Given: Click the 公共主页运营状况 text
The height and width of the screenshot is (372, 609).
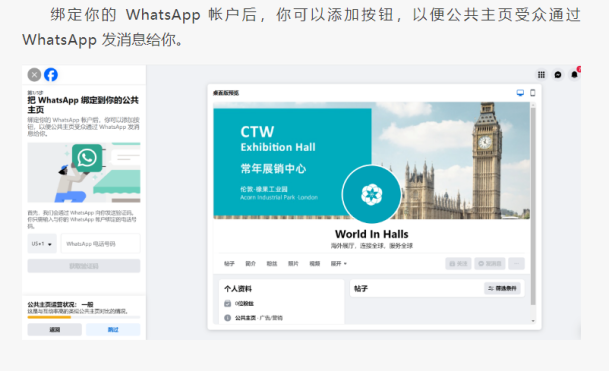Looking at the screenshot, I should pos(60,304).
